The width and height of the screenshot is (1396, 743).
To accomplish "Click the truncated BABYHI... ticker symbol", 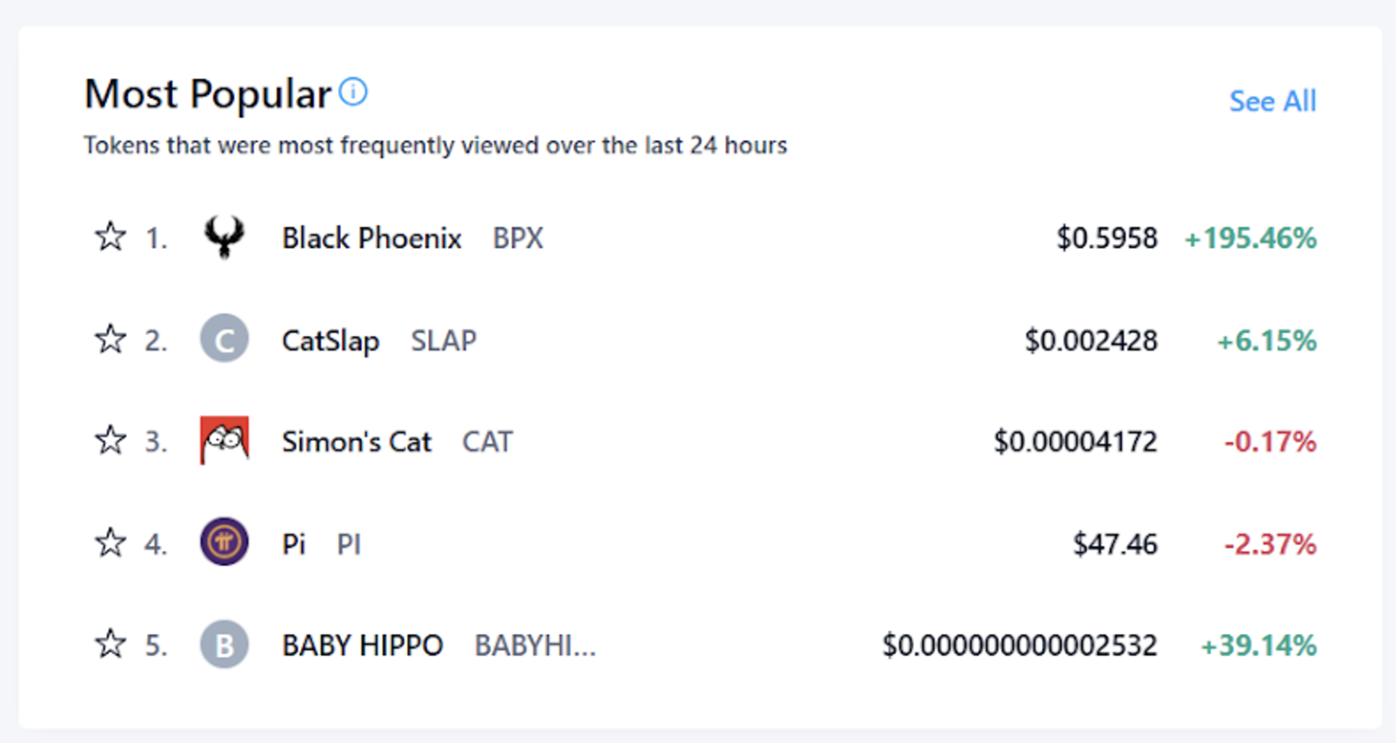I will tap(535, 646).
